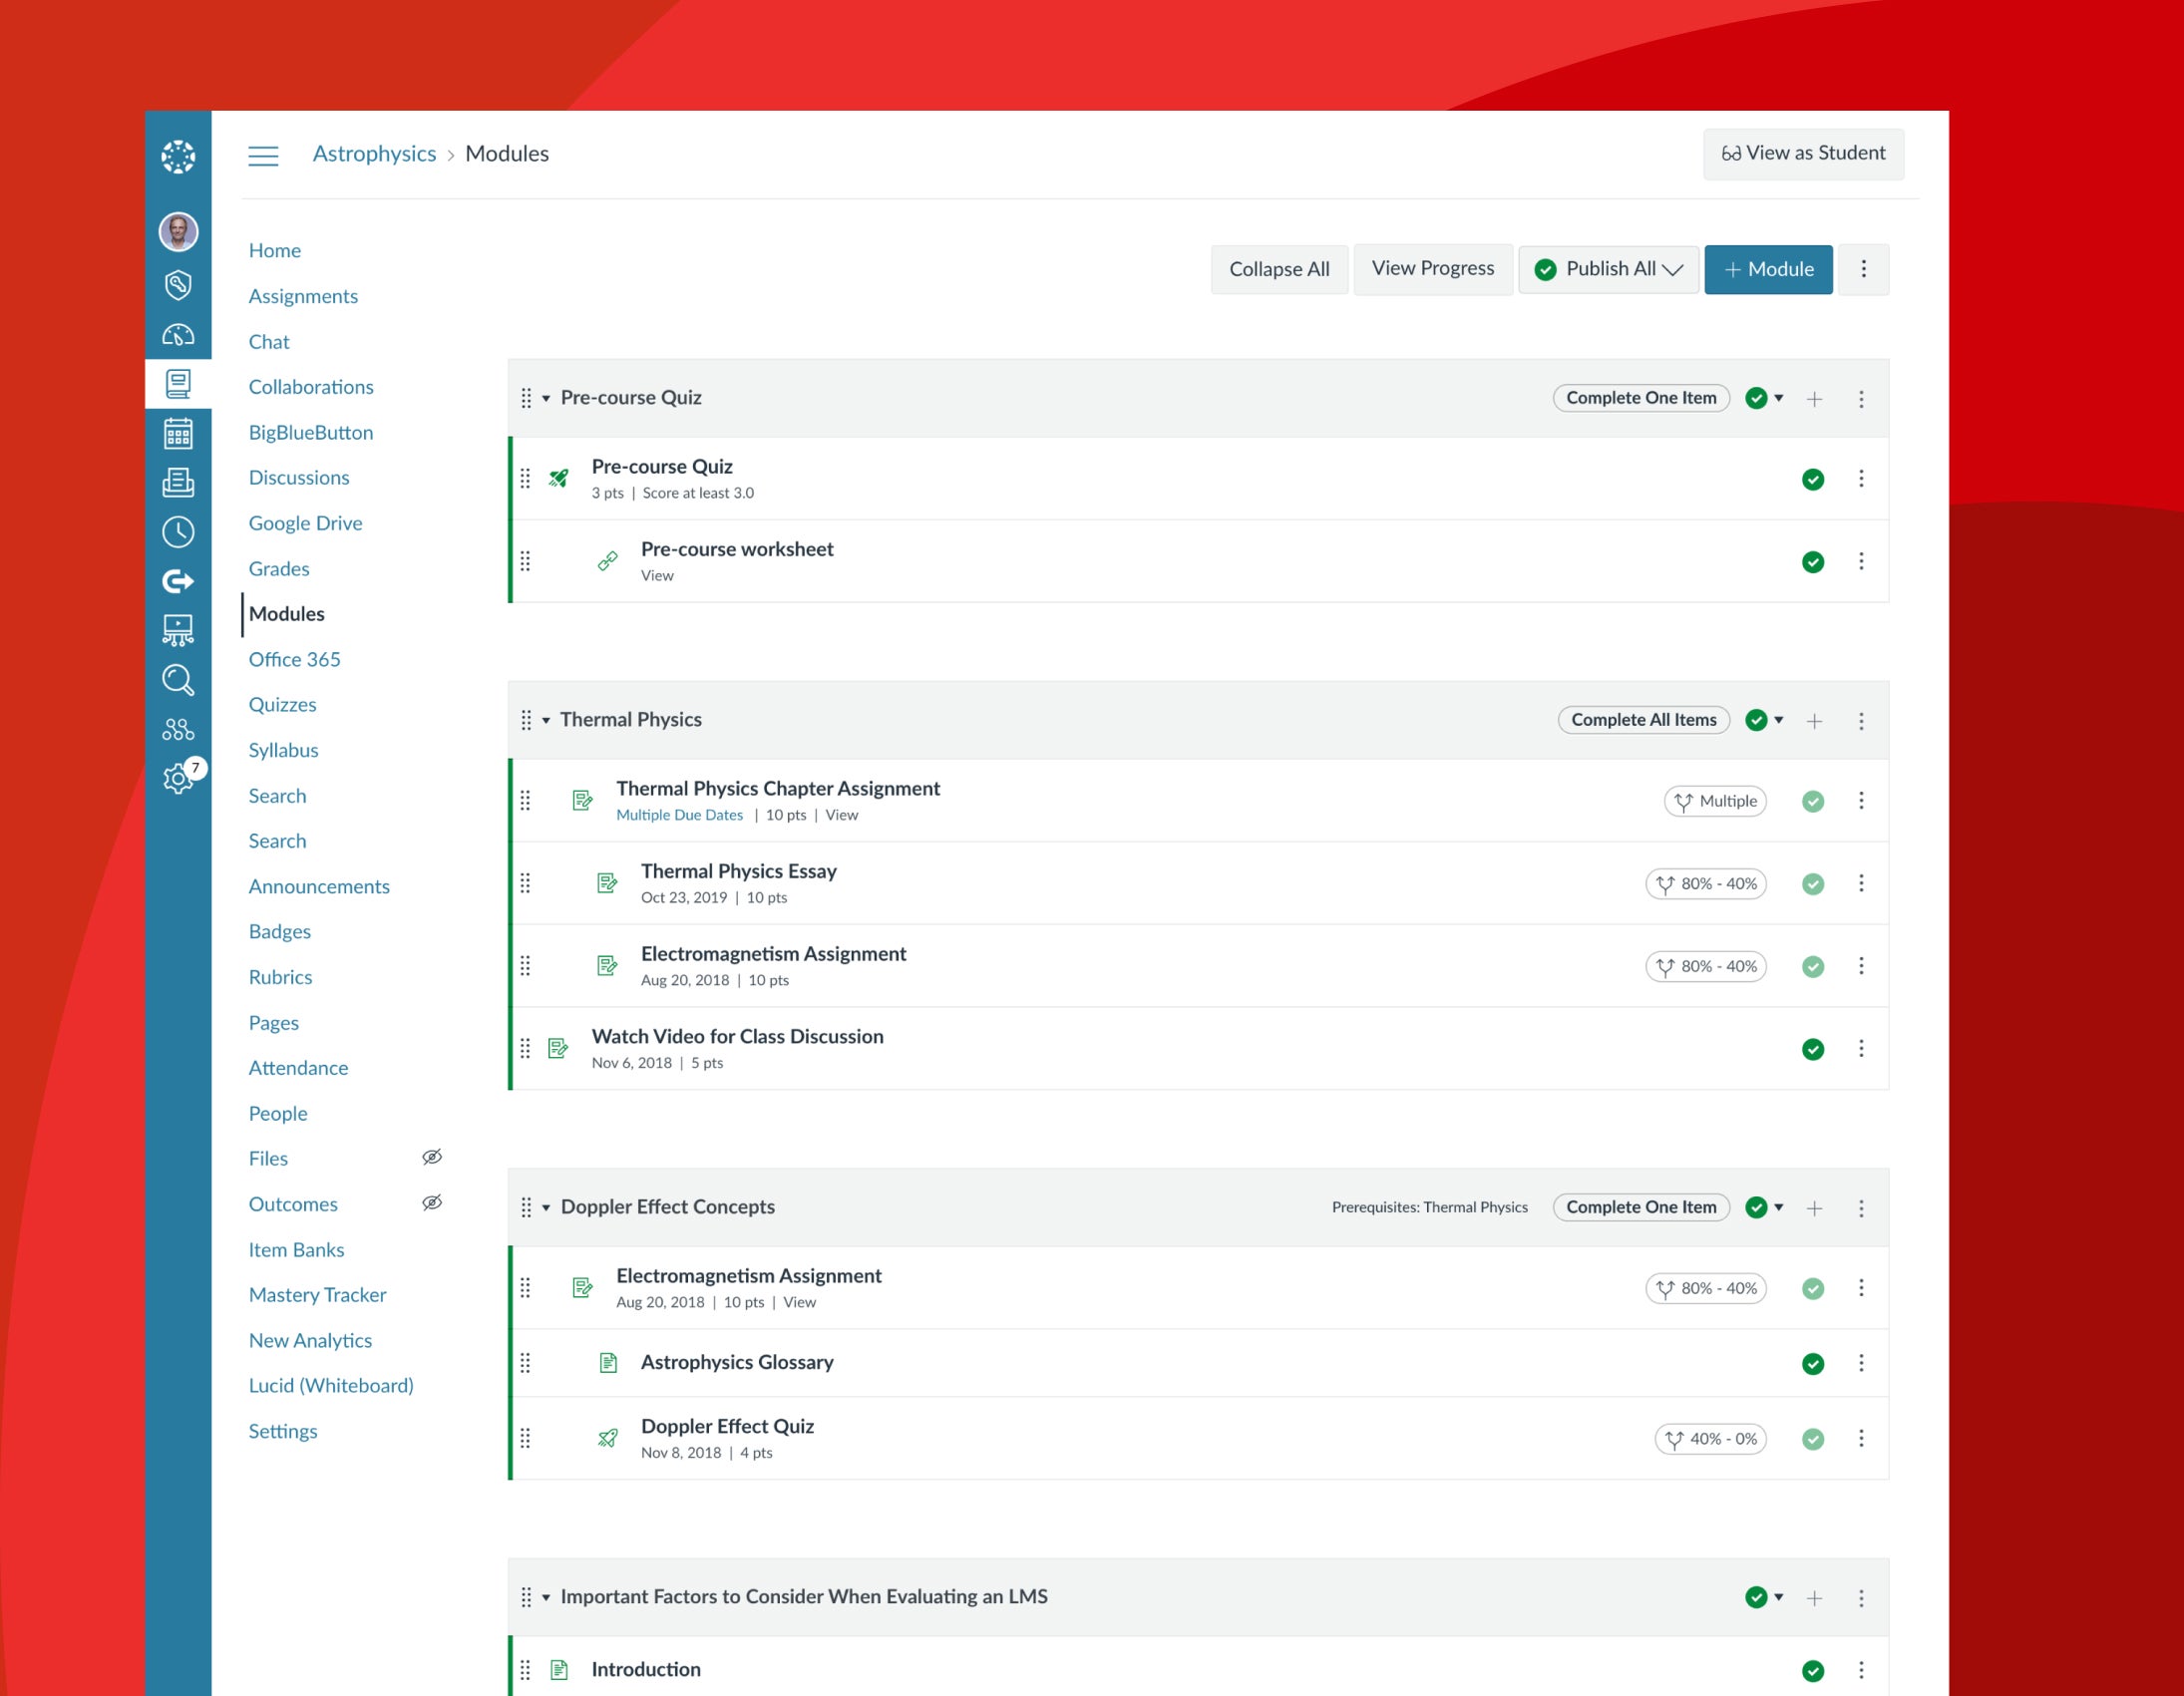The image size is (2184, 1696).
Task: Click assignment icon of Thermal Physics Essay
Action: [x=607, y=883]
